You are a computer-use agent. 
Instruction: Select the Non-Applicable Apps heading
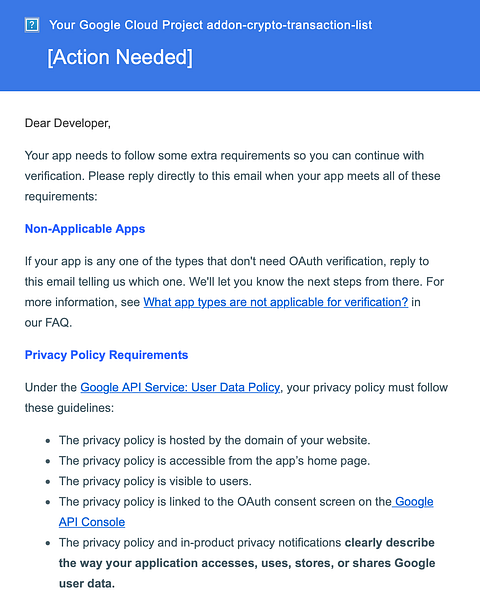pyautogui.click(x=85, y=229)
